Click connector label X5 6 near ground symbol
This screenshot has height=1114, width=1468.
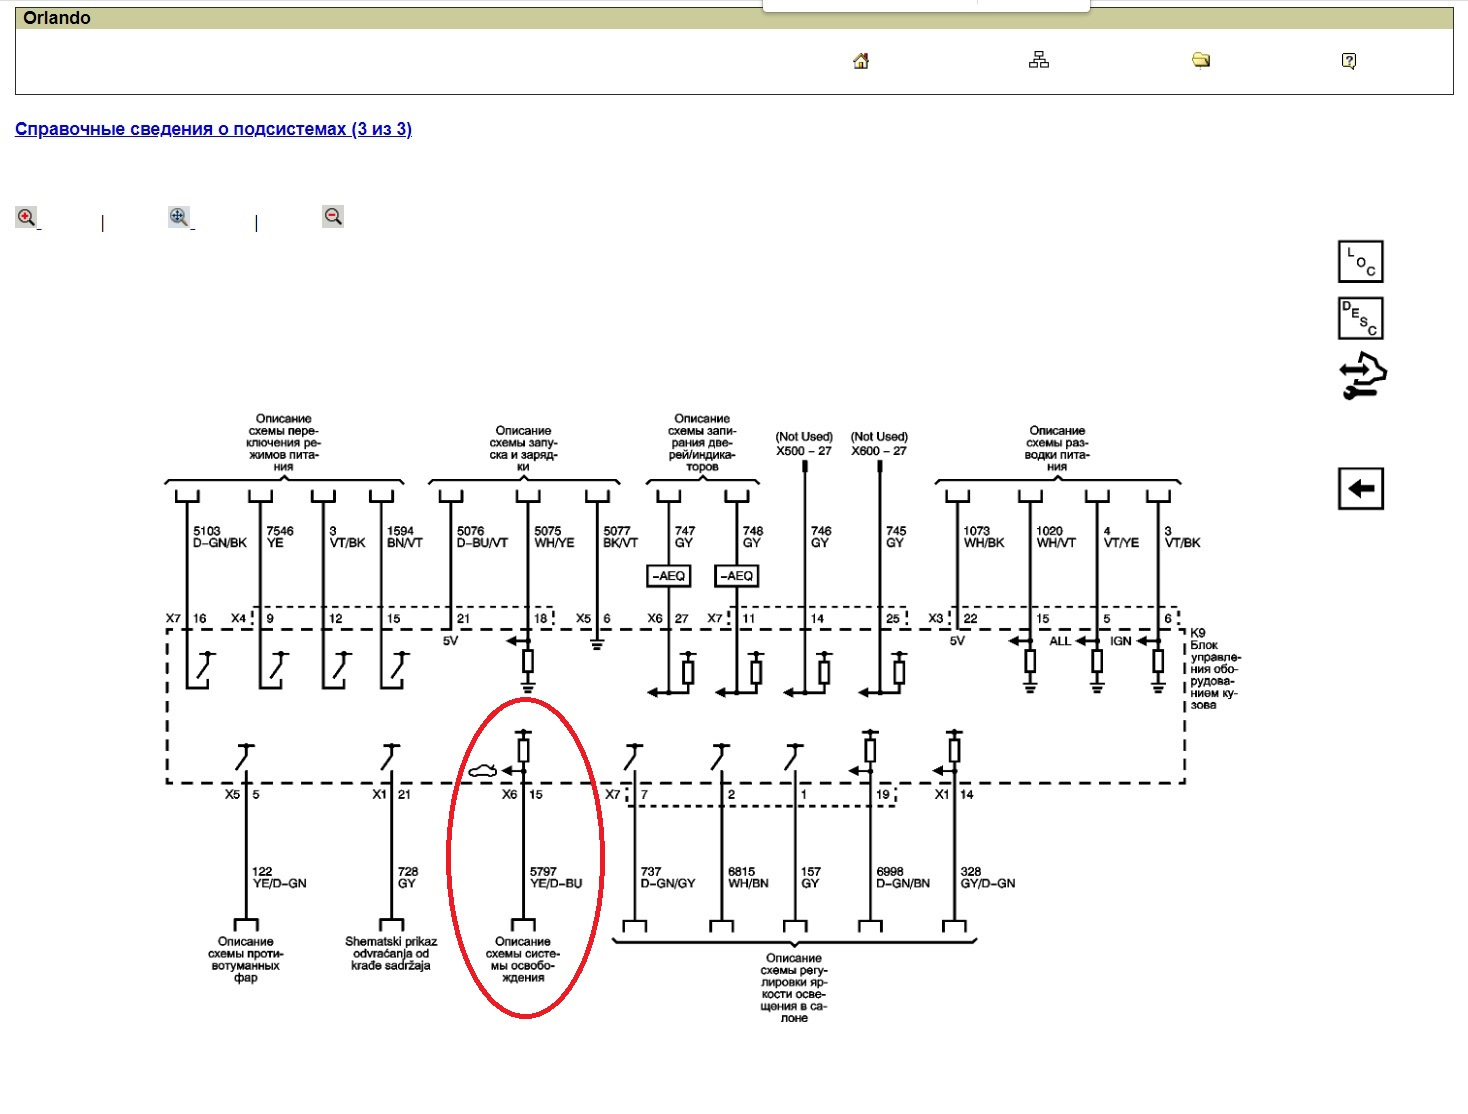click(593, 619)
